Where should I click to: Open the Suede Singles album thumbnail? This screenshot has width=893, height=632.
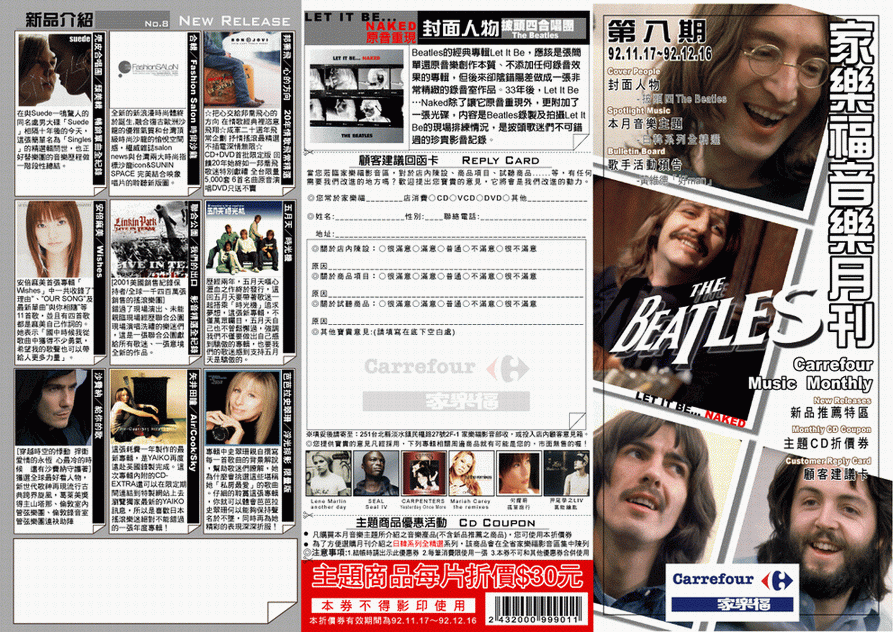tap(55, 69)
